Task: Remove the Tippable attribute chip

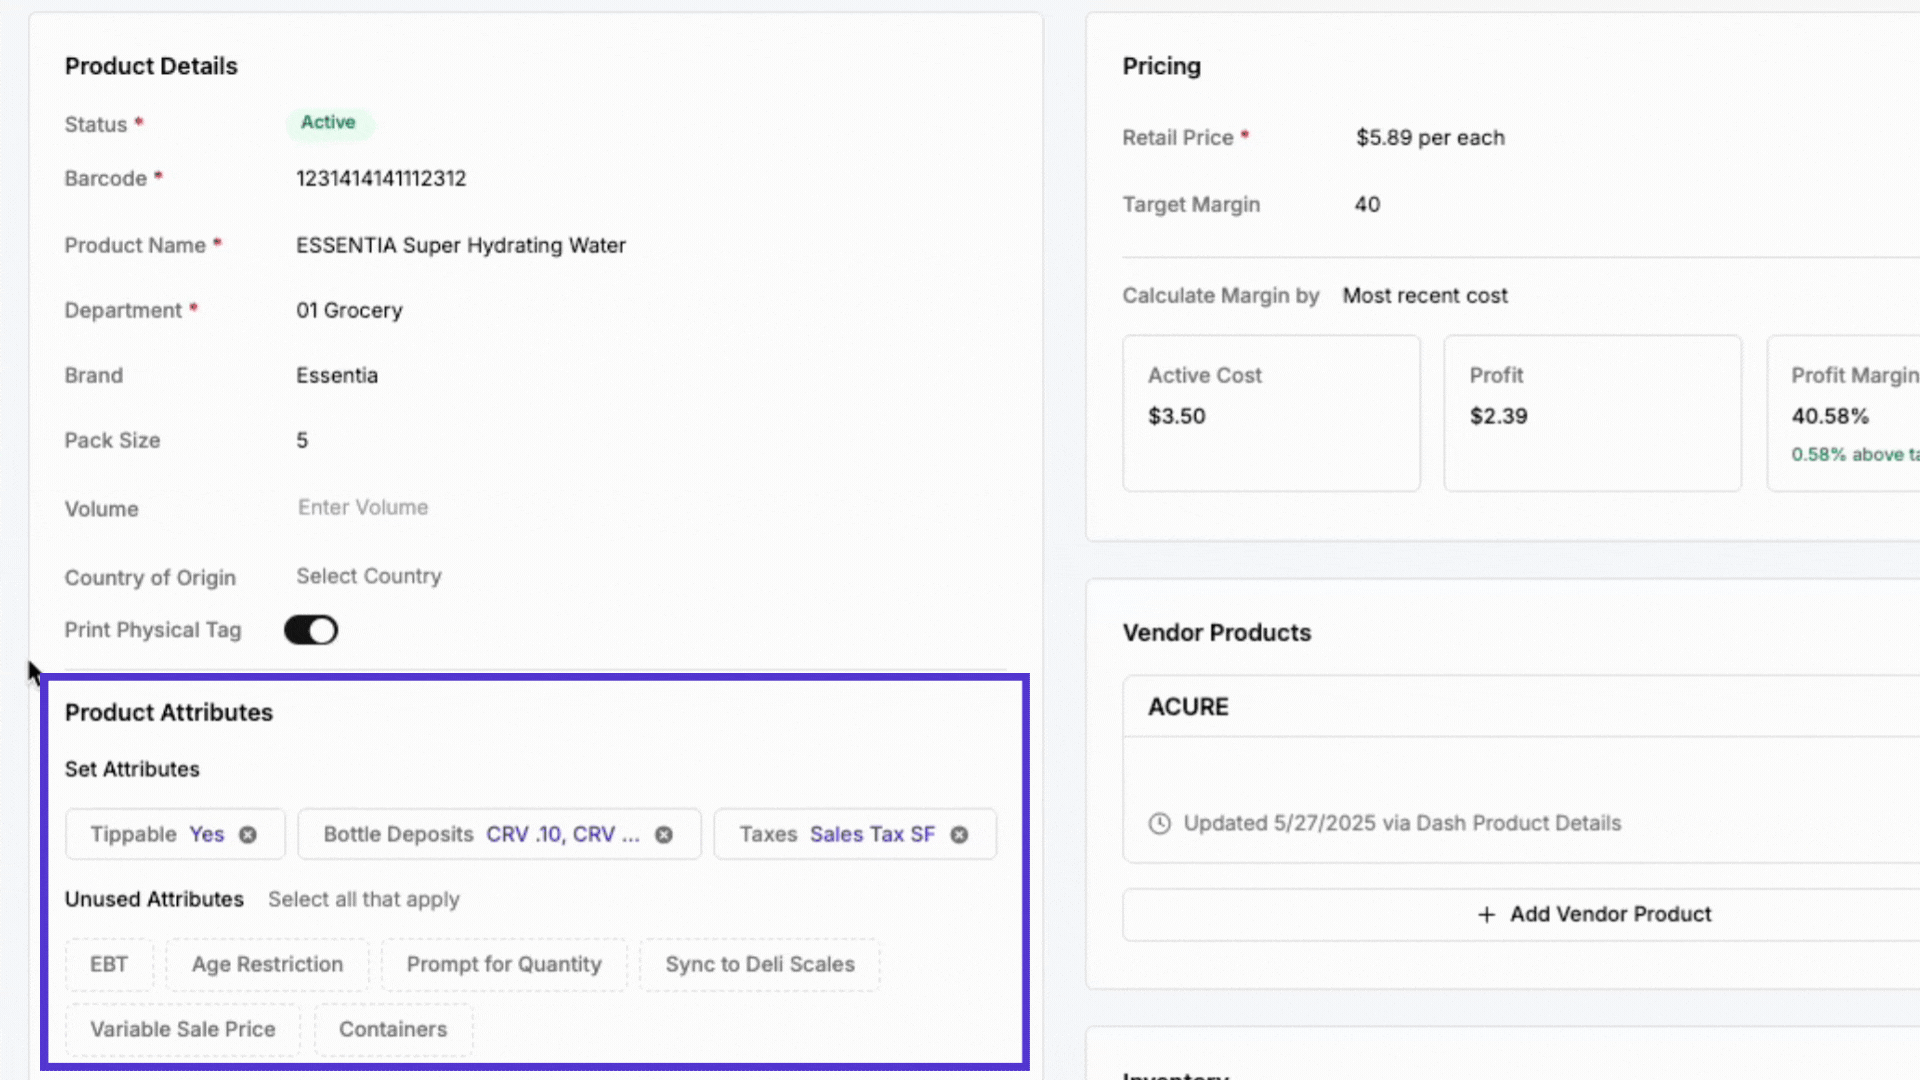Action: point(248,834)
